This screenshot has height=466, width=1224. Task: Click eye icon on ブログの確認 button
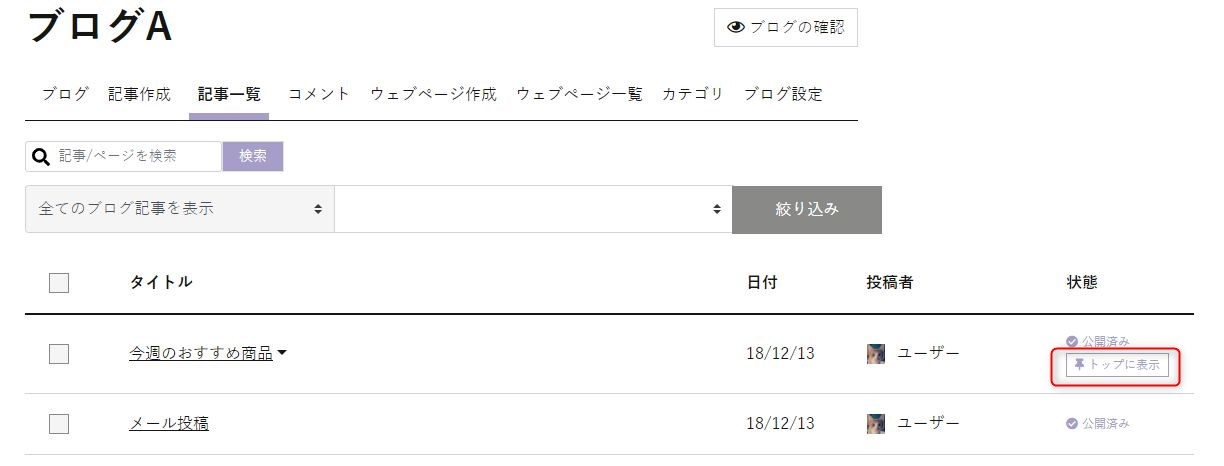(736, 28)
